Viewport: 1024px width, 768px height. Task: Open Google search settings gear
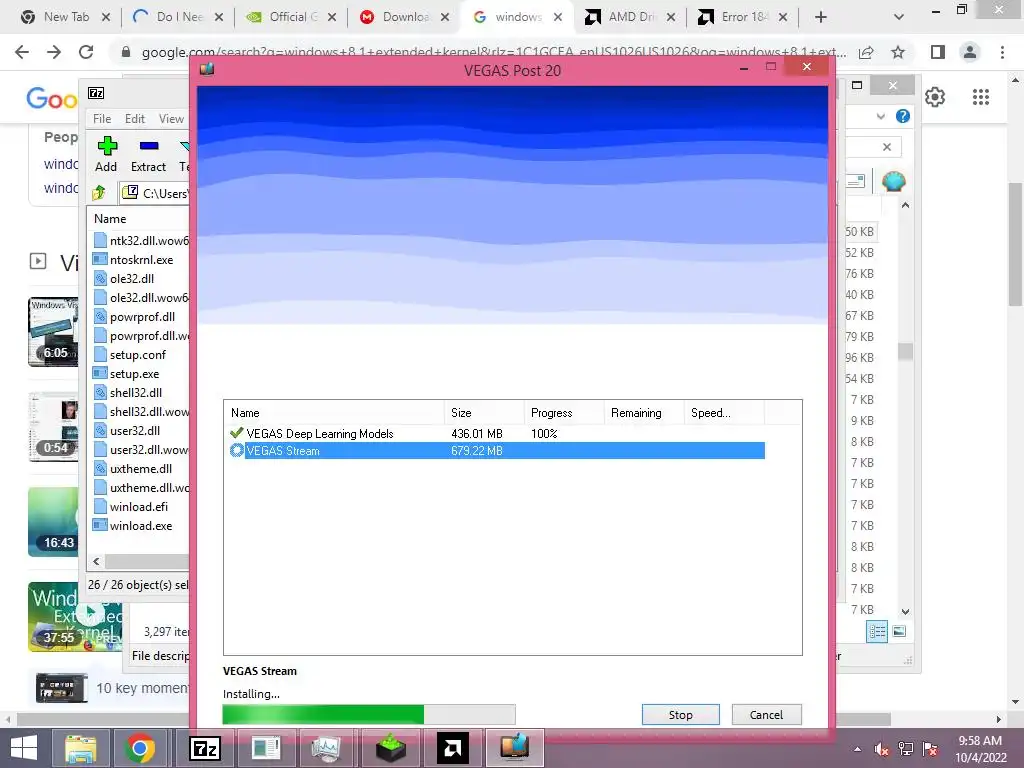click(x=935, y=97)
